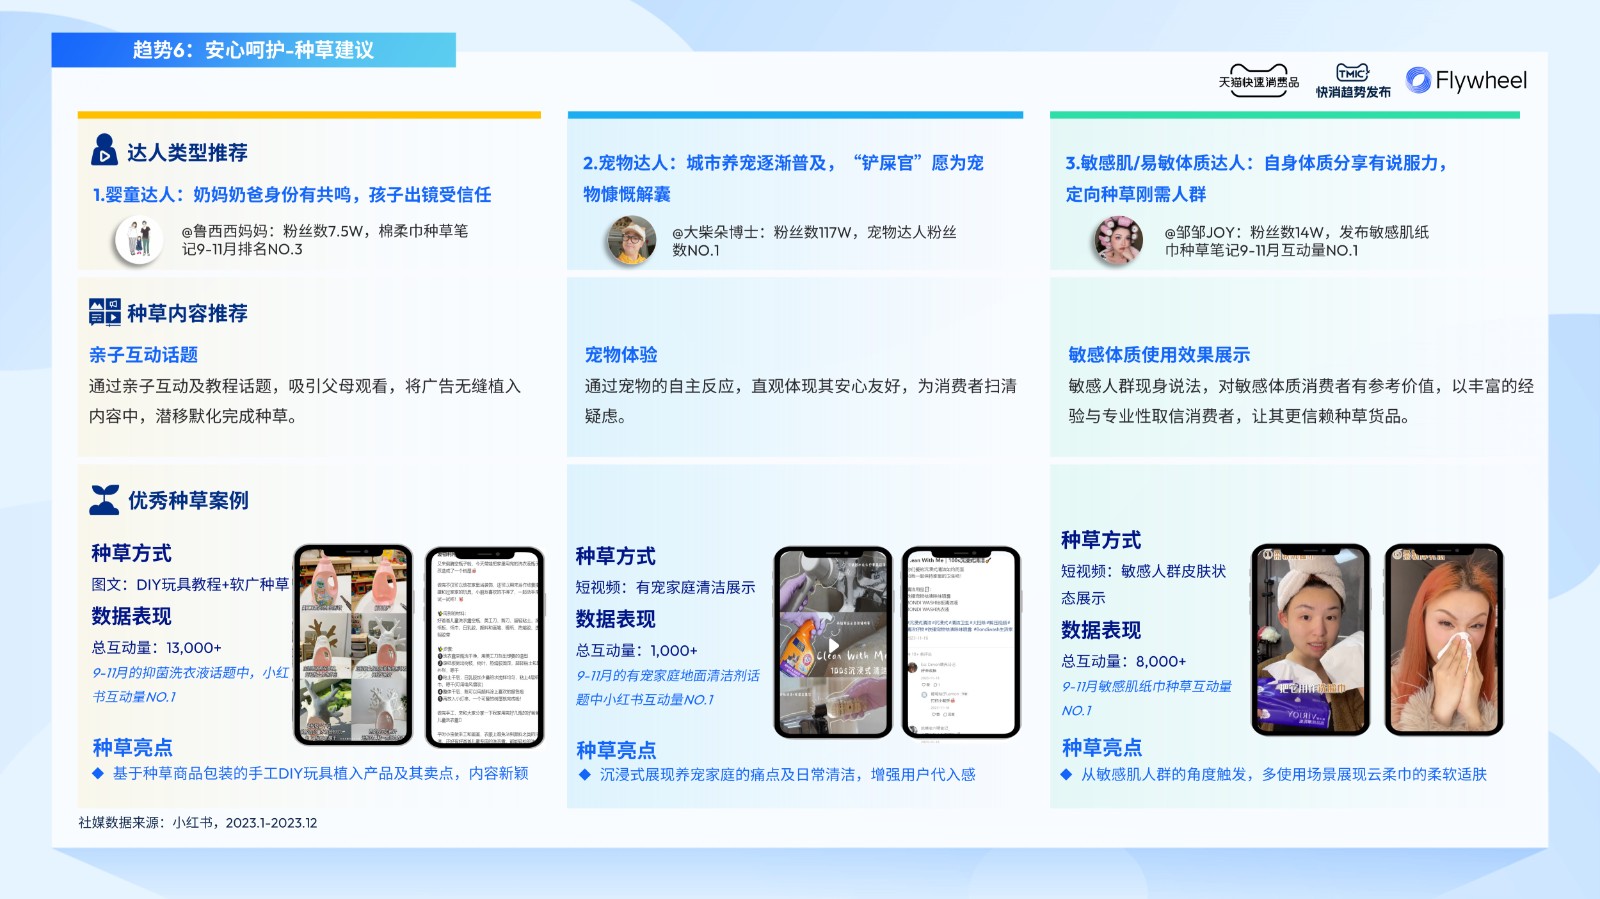Click the footnote 社媒数据来源：小红书
This screenshot has height=899, width=1600.
(x=198, y=823)
